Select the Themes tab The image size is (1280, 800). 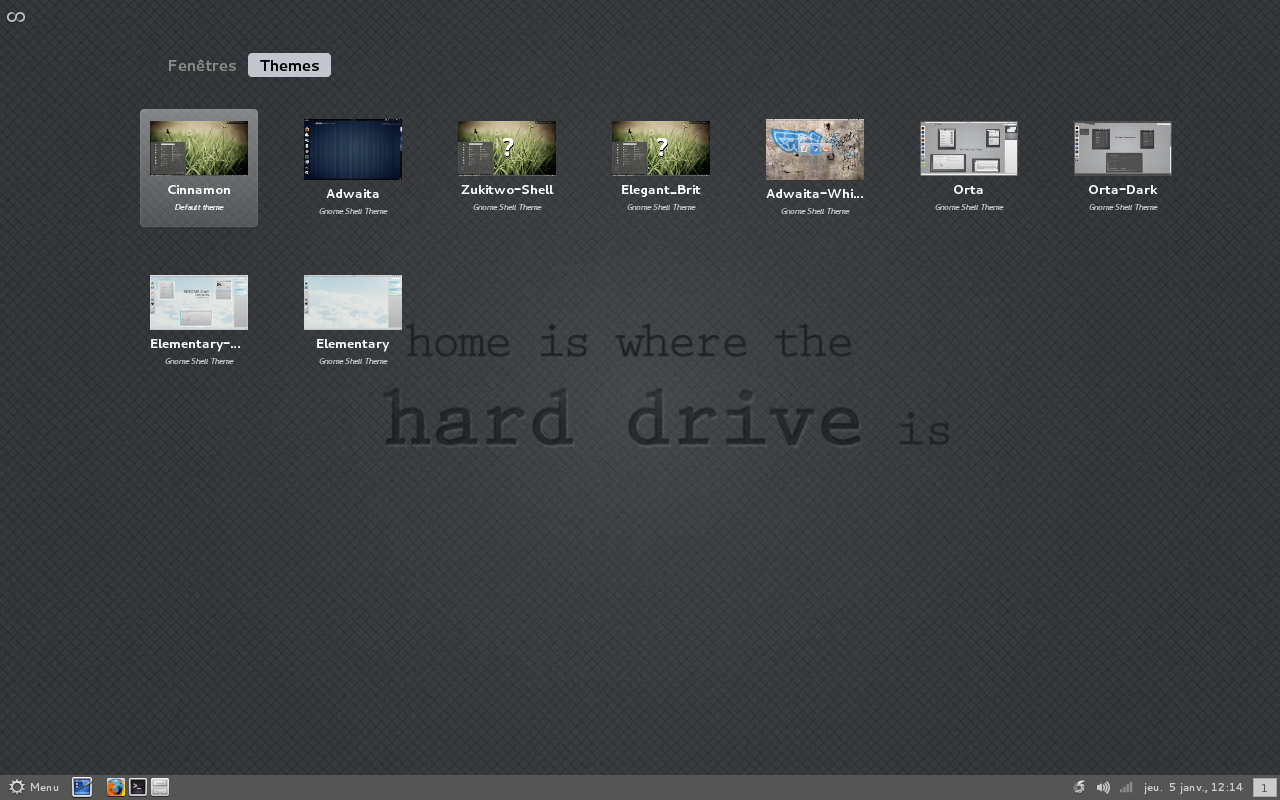(x=289, y=65)
